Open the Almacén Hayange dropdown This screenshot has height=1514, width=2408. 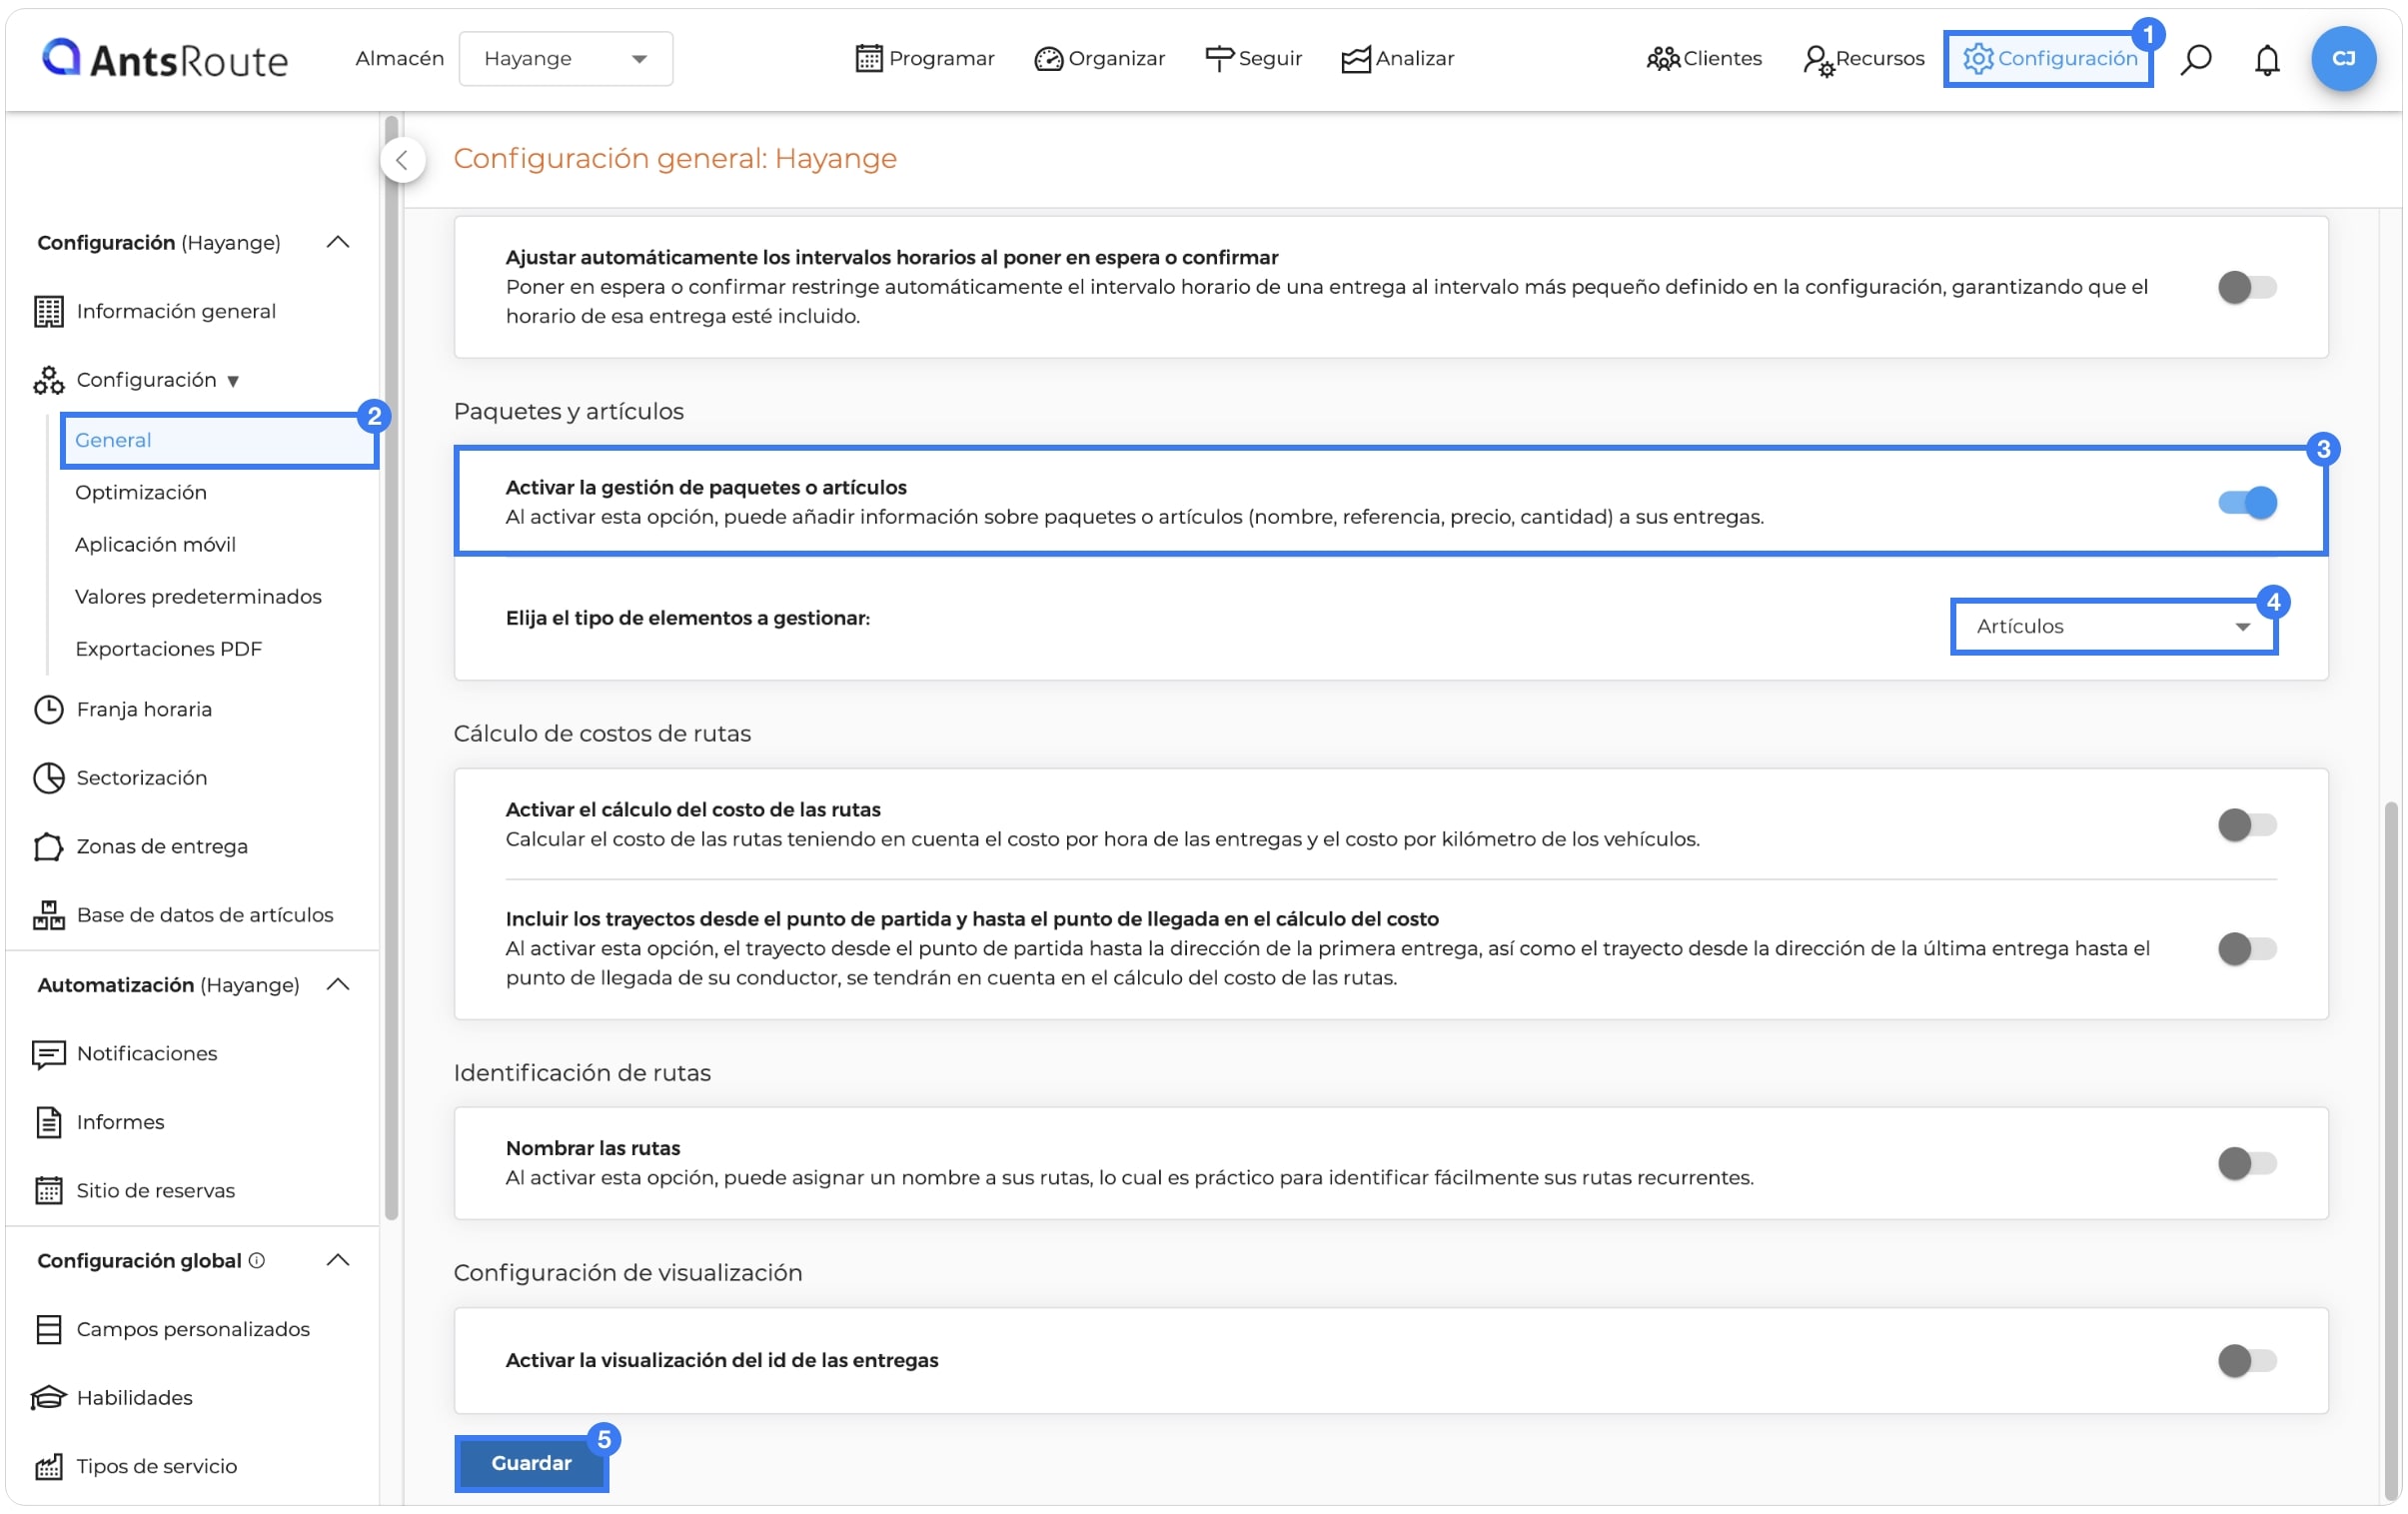pyautogui.click(x=565, y=59)
